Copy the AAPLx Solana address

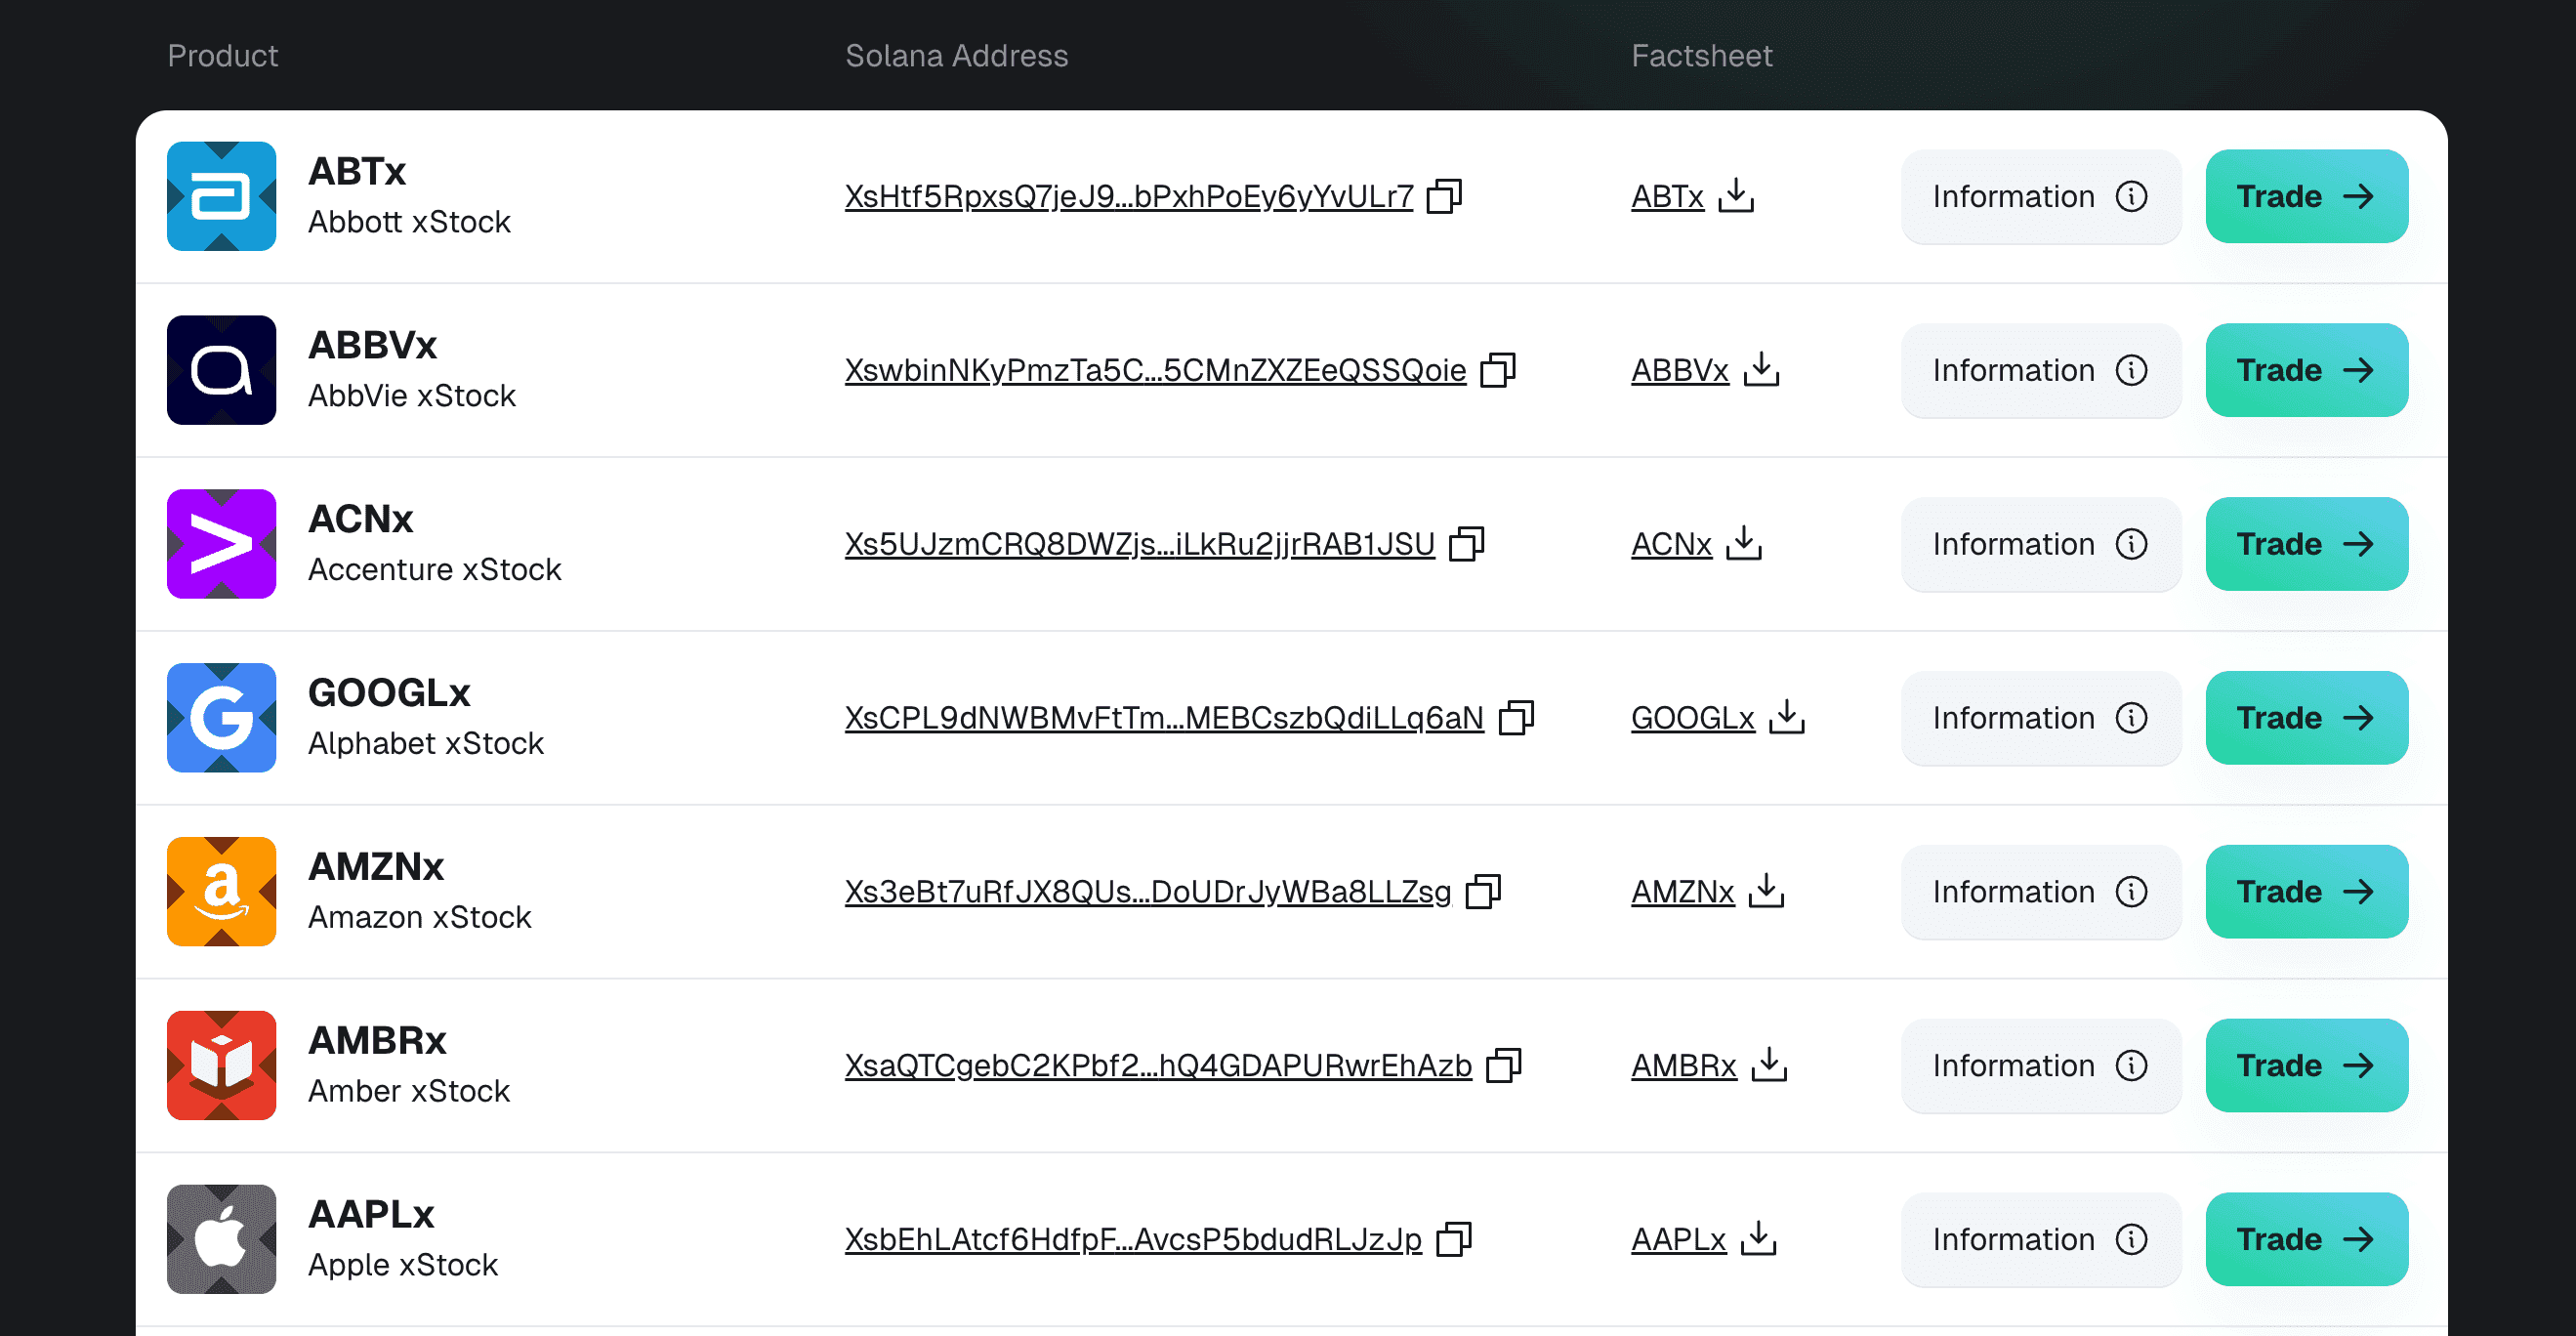click(1454, 1240)
